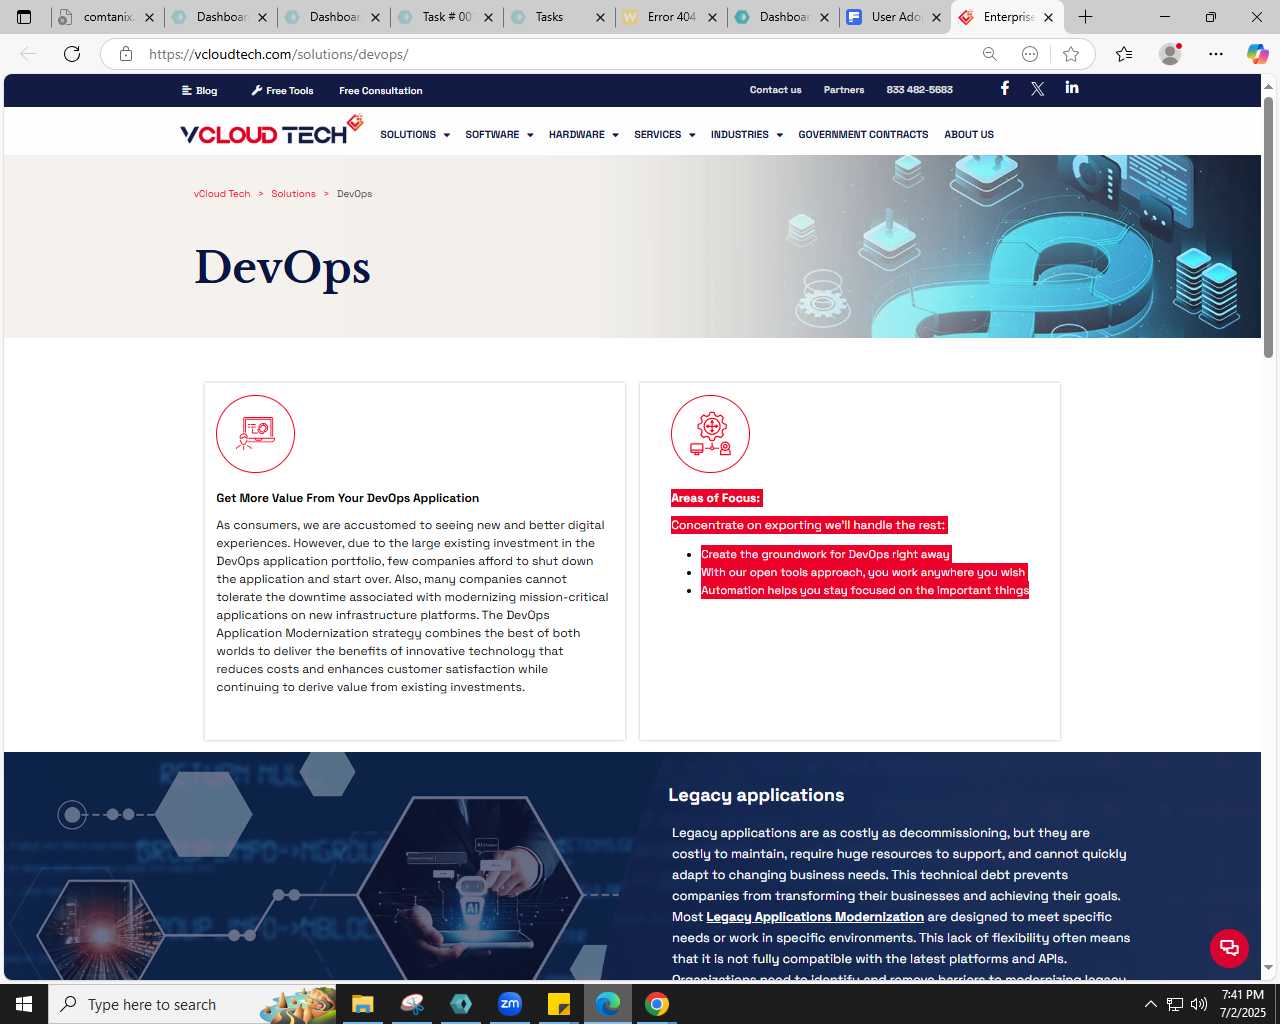
Task: Open the Blog link
Action: click(x=199, y=90)
